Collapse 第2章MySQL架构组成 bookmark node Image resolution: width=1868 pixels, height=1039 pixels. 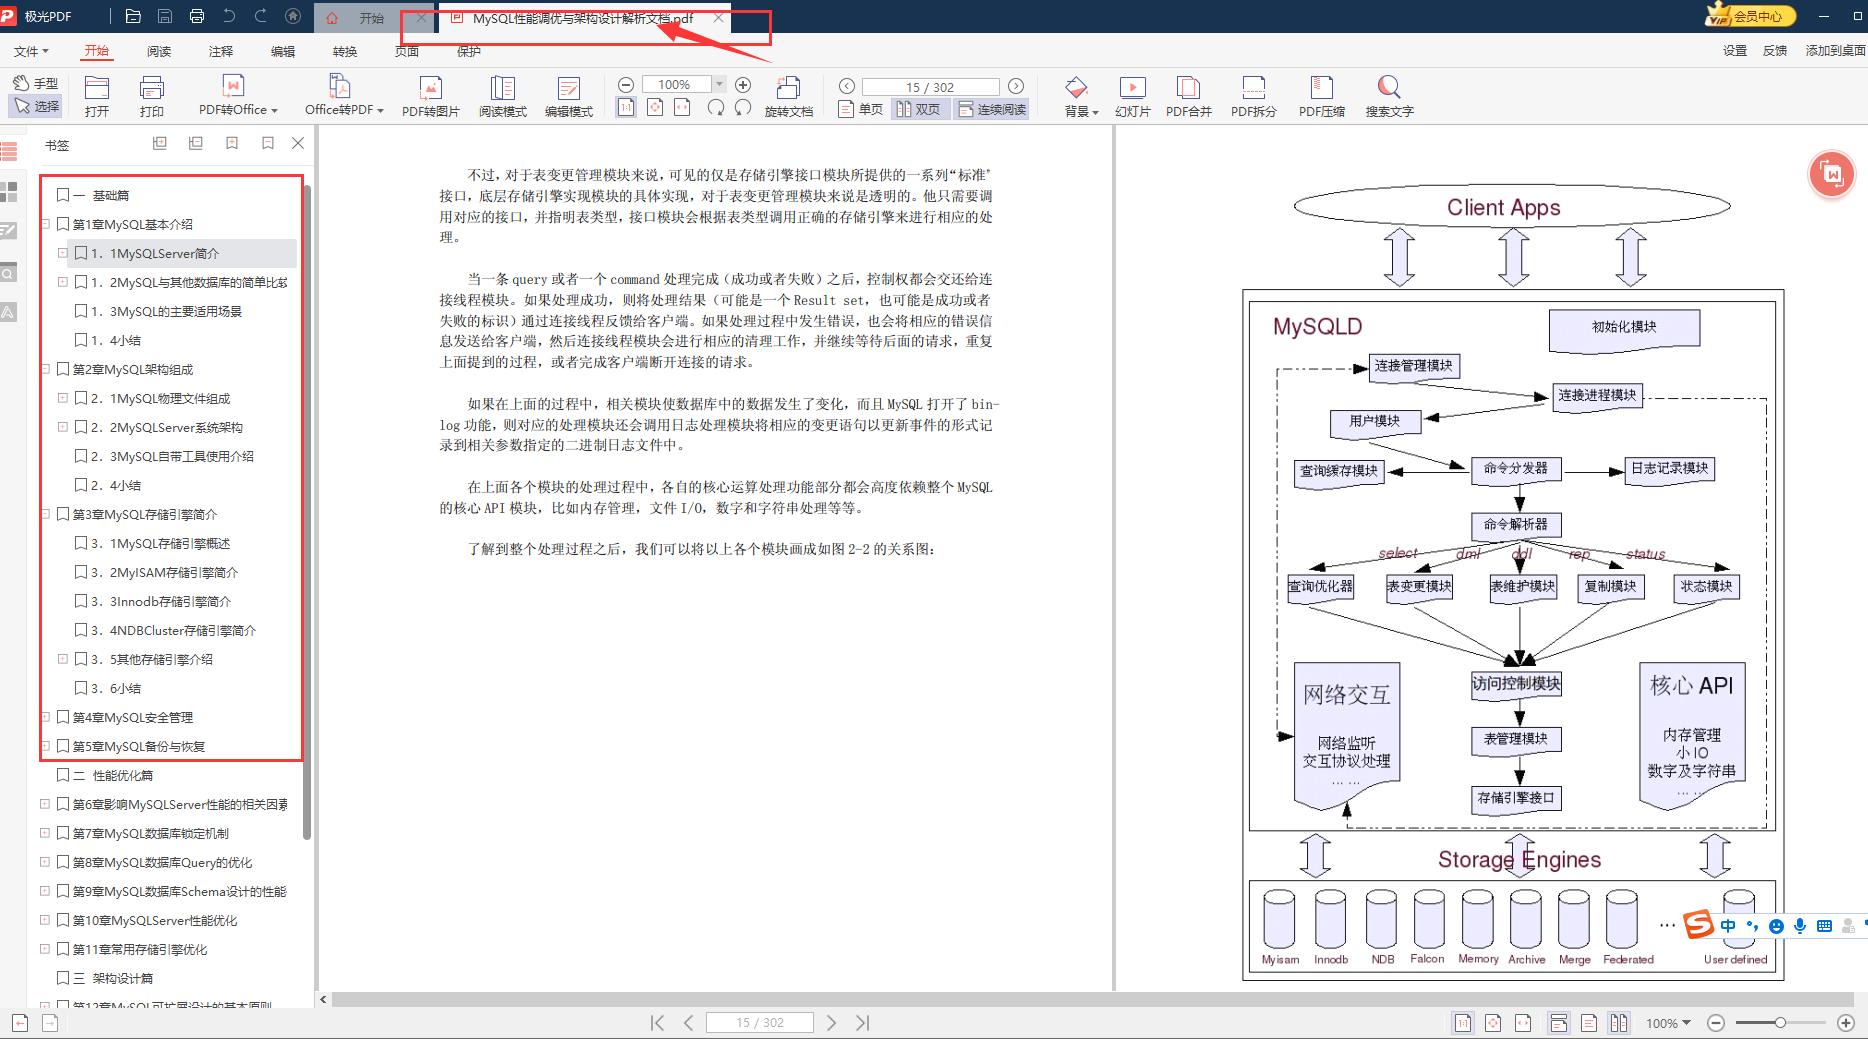(x=45, y=369)
